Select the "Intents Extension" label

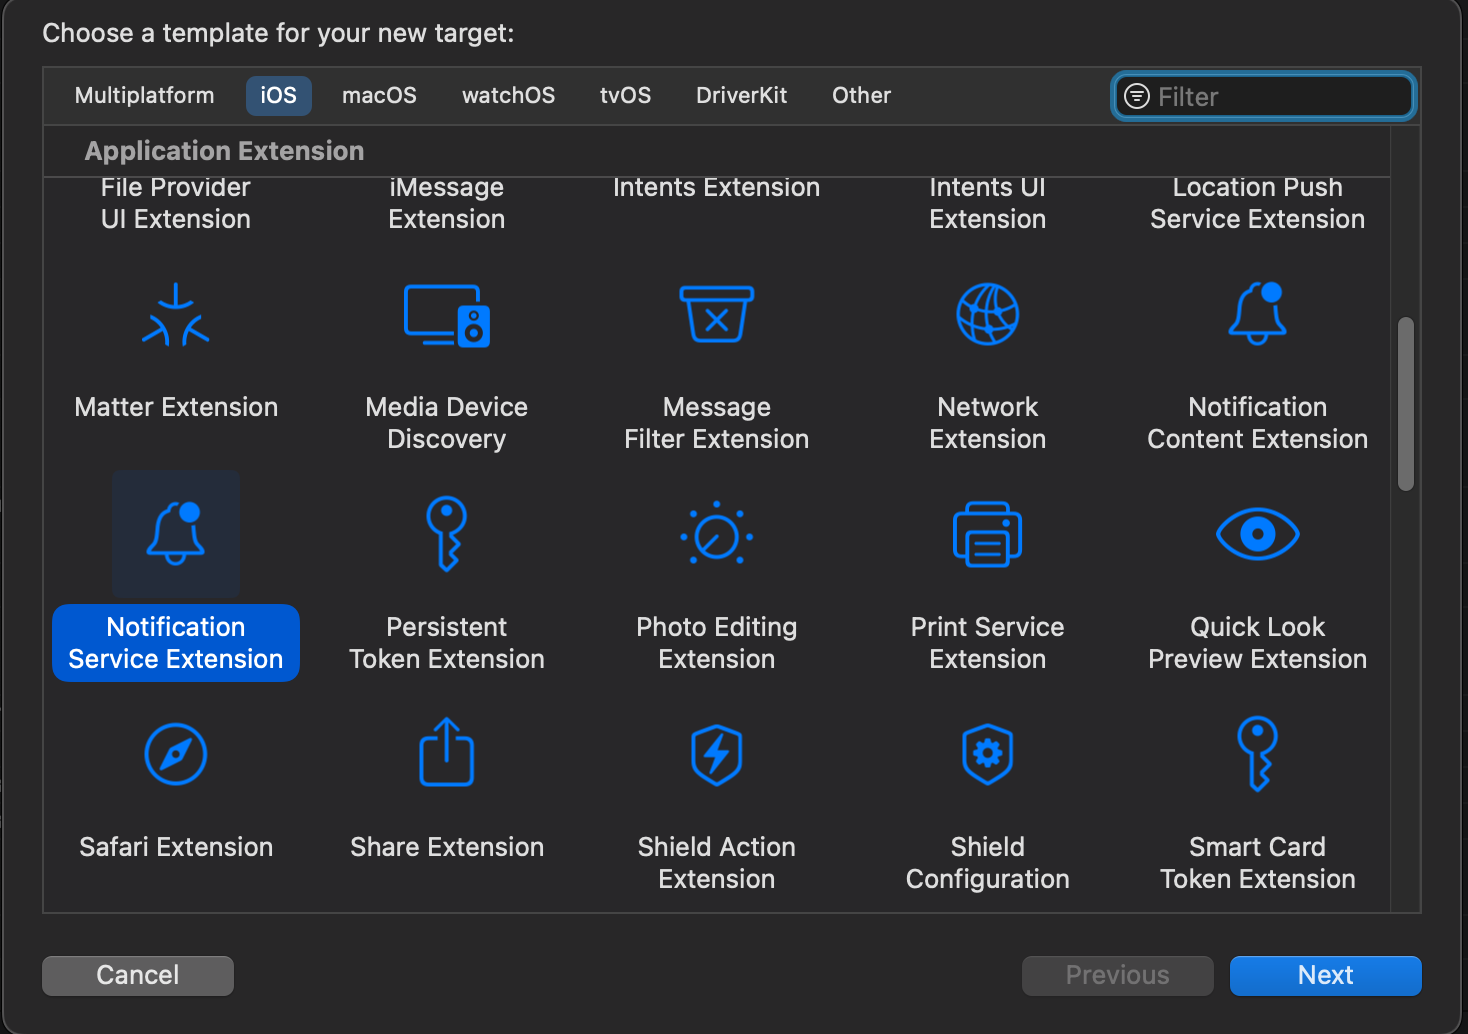click(x=717, y=188)
